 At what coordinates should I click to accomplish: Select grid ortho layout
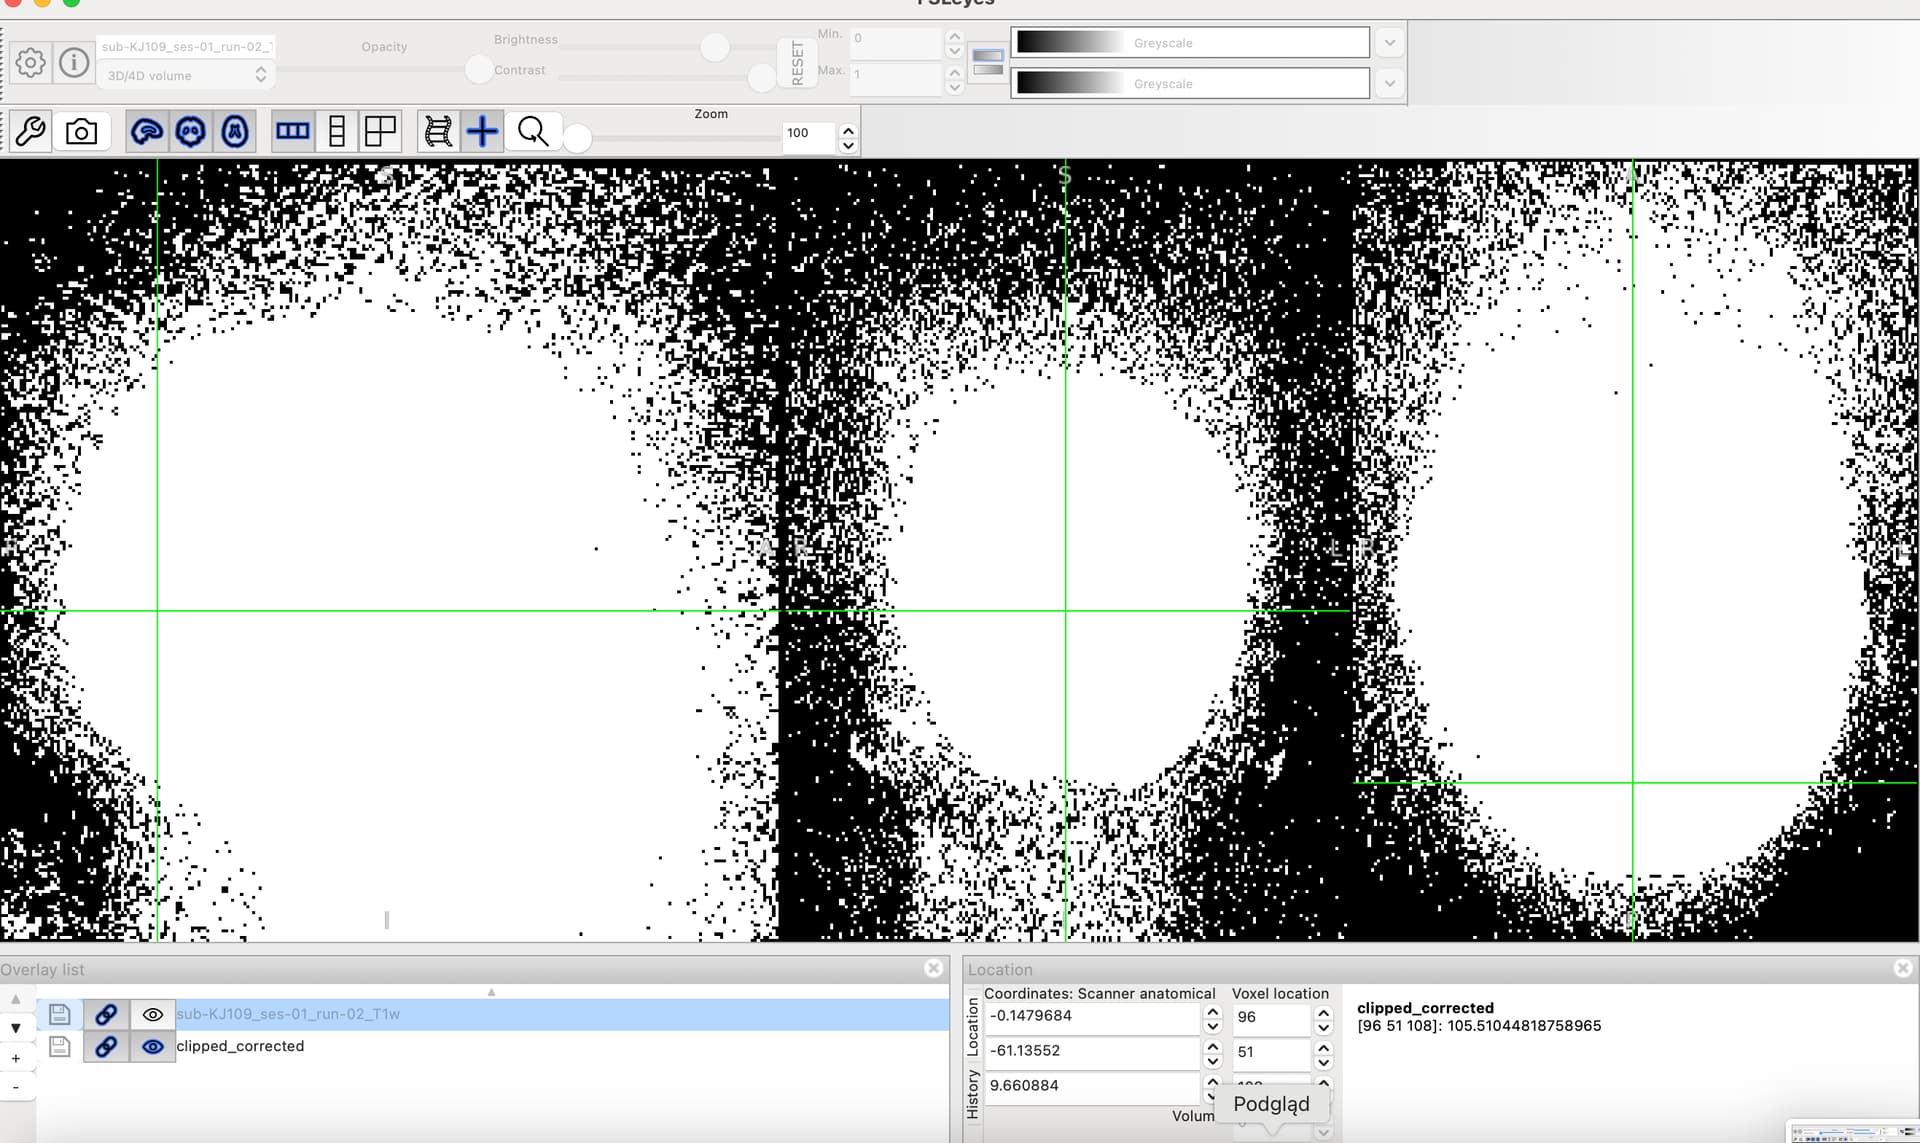click(381, 132)
